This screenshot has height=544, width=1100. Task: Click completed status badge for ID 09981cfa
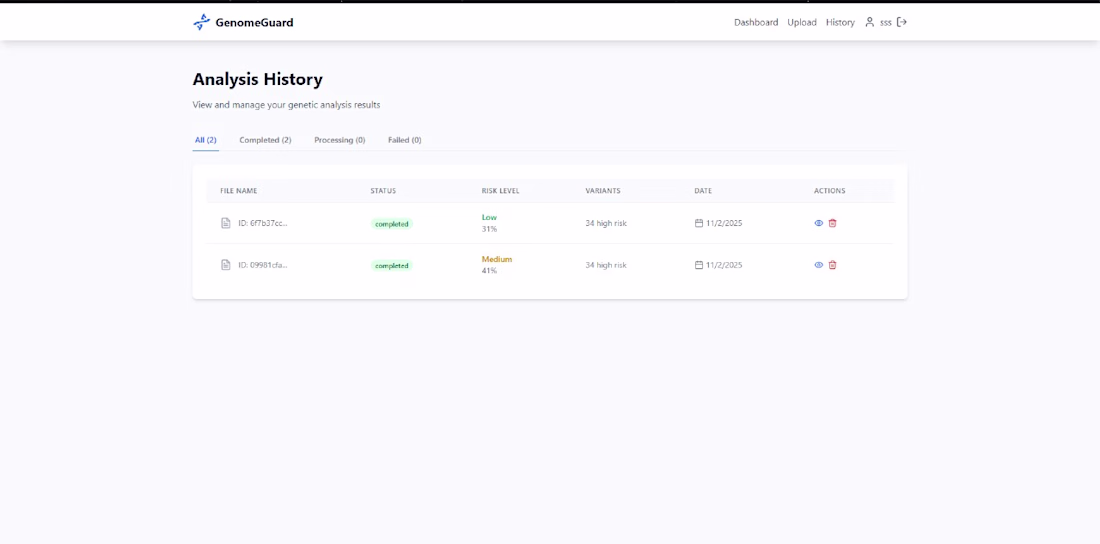392,266
